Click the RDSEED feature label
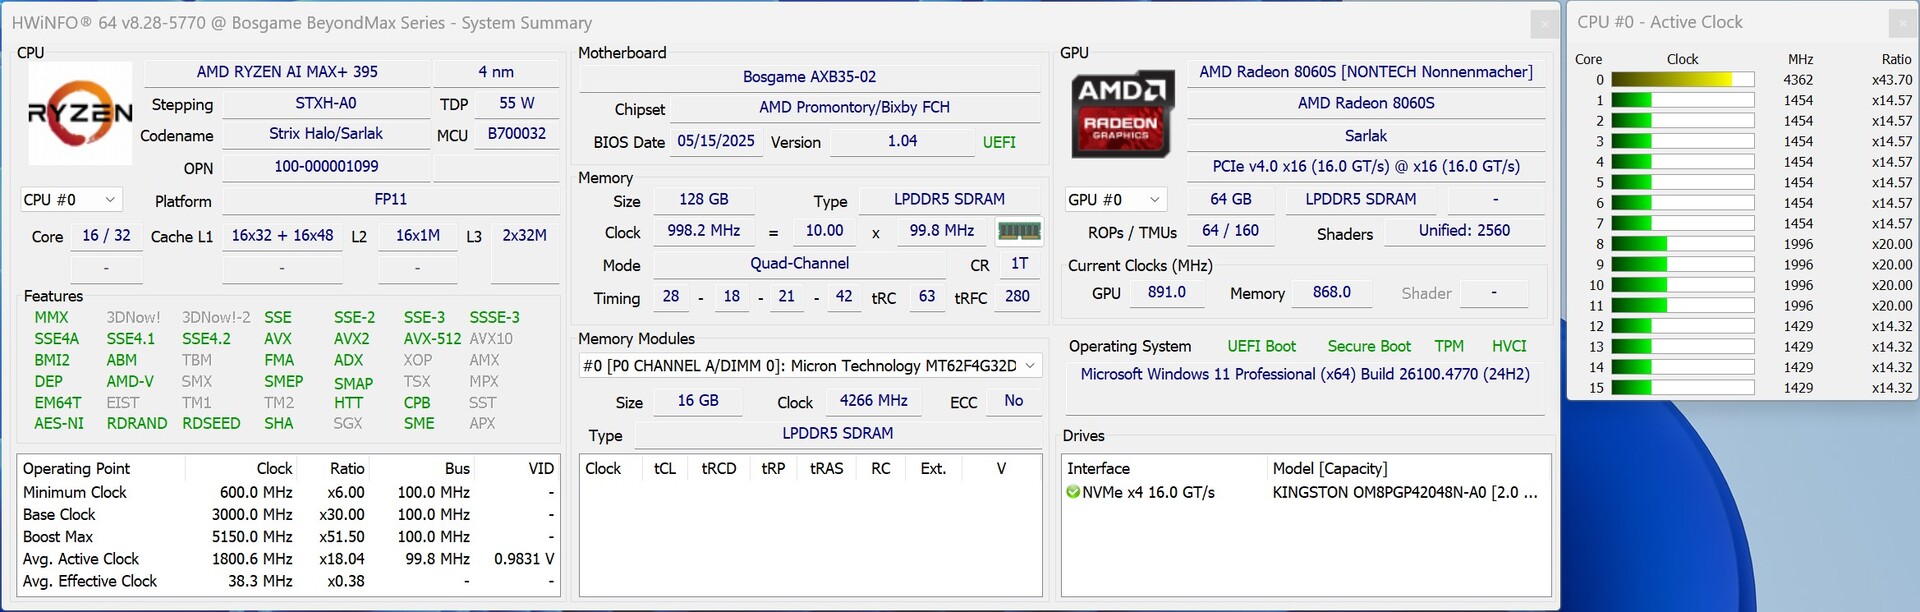This screenshot has height=612, width=1920. [x=211, y=424]
